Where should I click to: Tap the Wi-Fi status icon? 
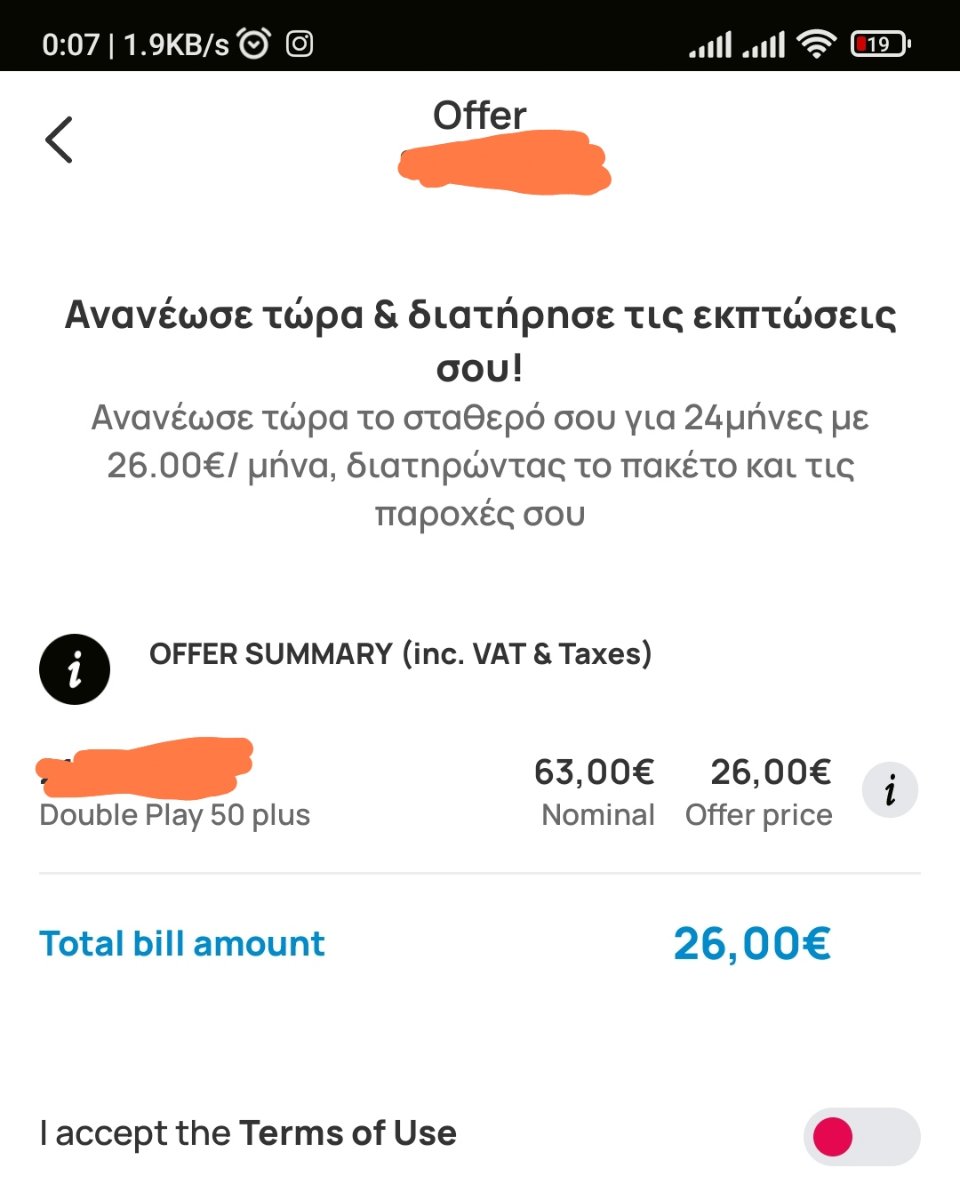pyautogui.click(x=817, y=44)
